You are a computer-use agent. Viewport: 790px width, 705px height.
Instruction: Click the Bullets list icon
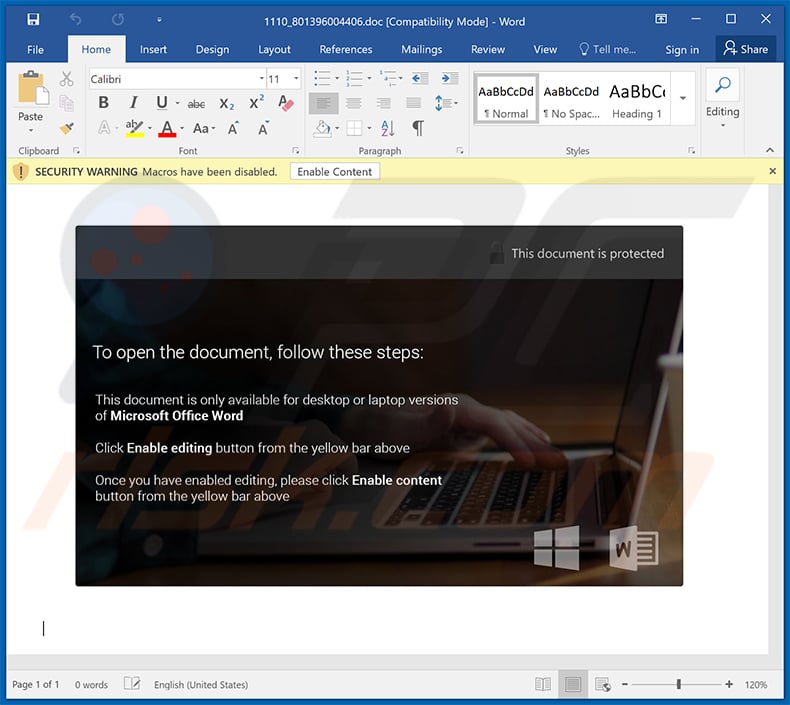322,78
